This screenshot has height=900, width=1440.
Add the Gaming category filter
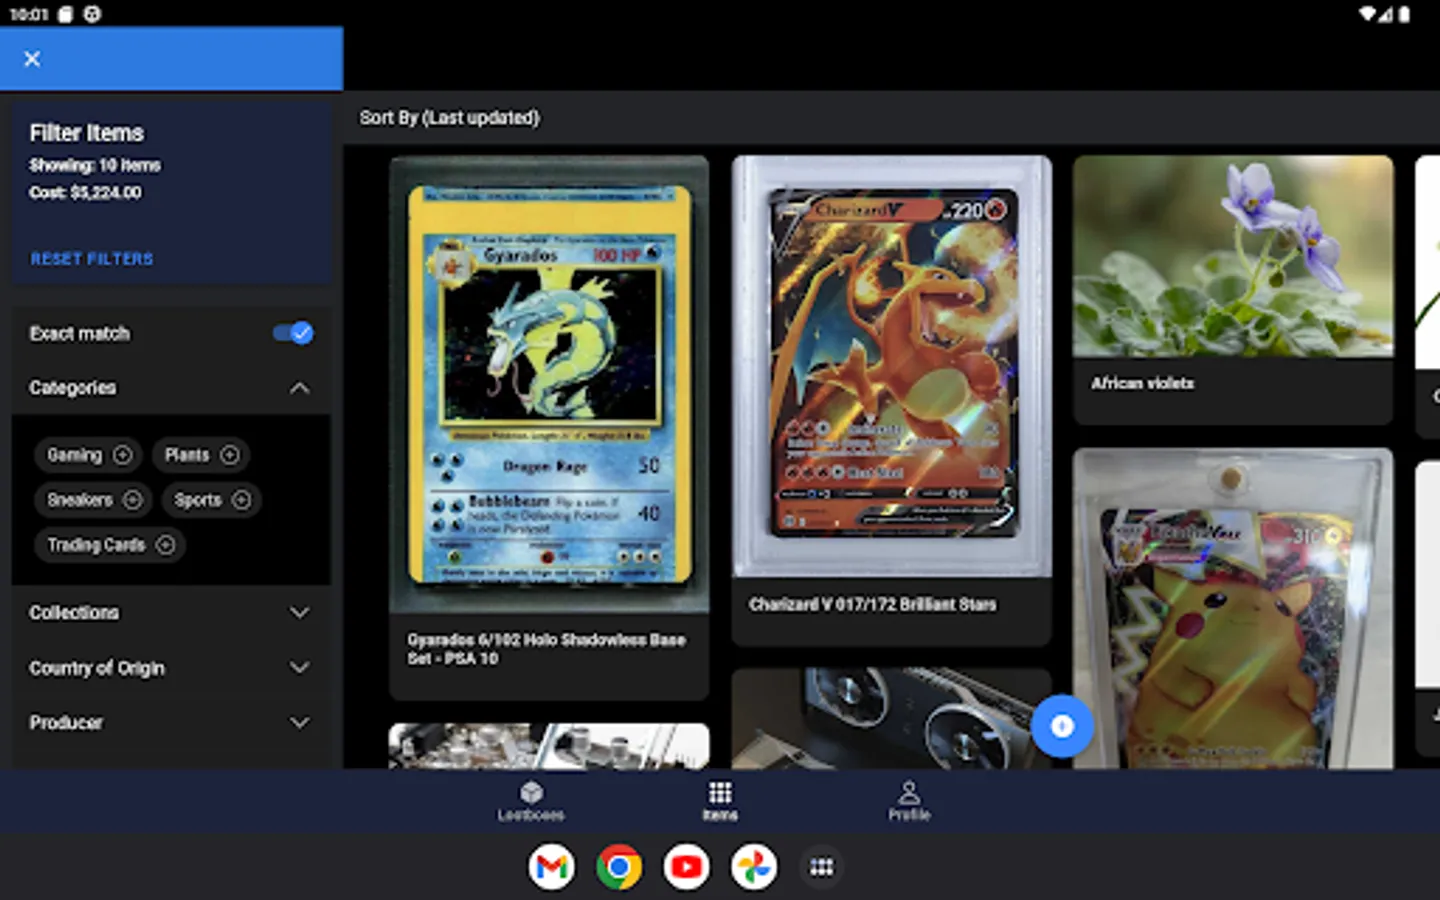pos(89,455)
